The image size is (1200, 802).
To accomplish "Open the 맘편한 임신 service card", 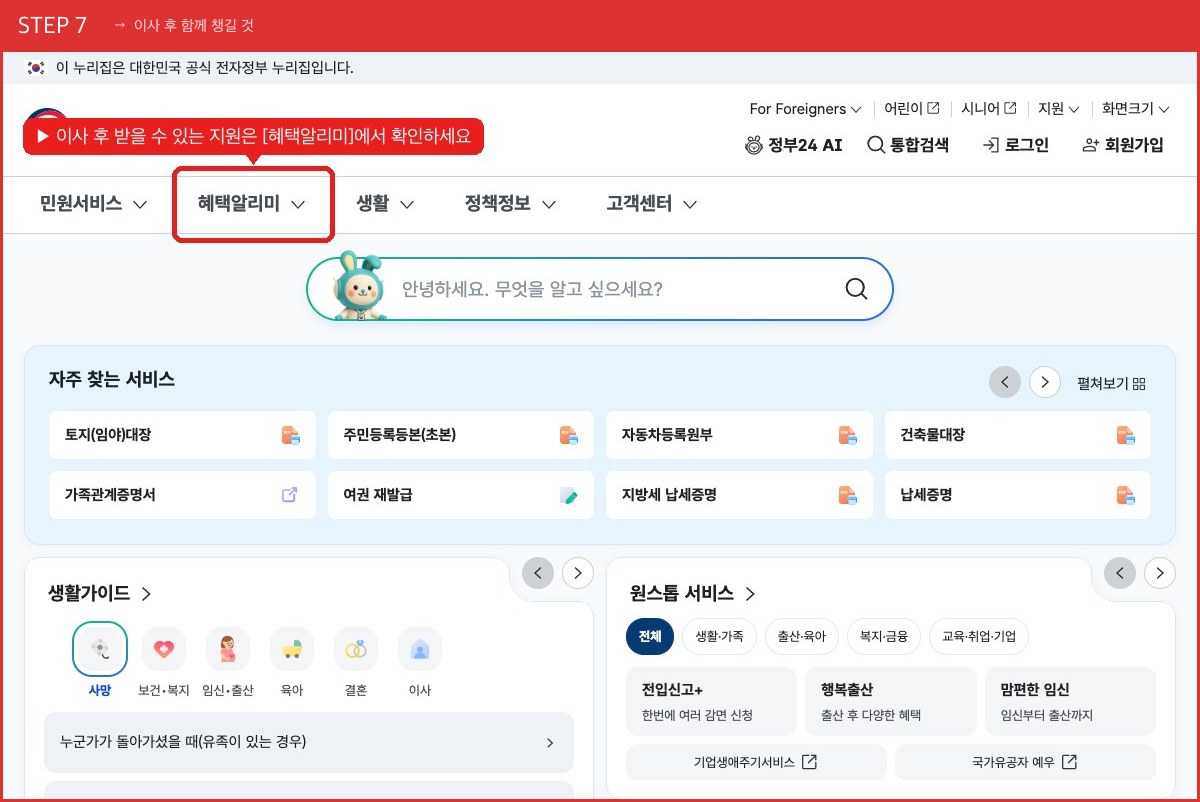I will (x=1070, y=702).
